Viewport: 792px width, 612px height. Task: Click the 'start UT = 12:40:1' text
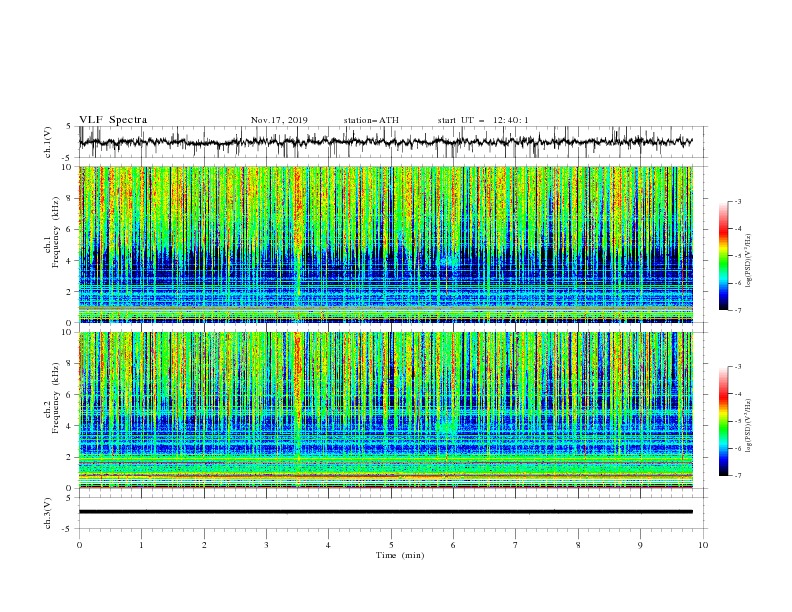point(483,120)
